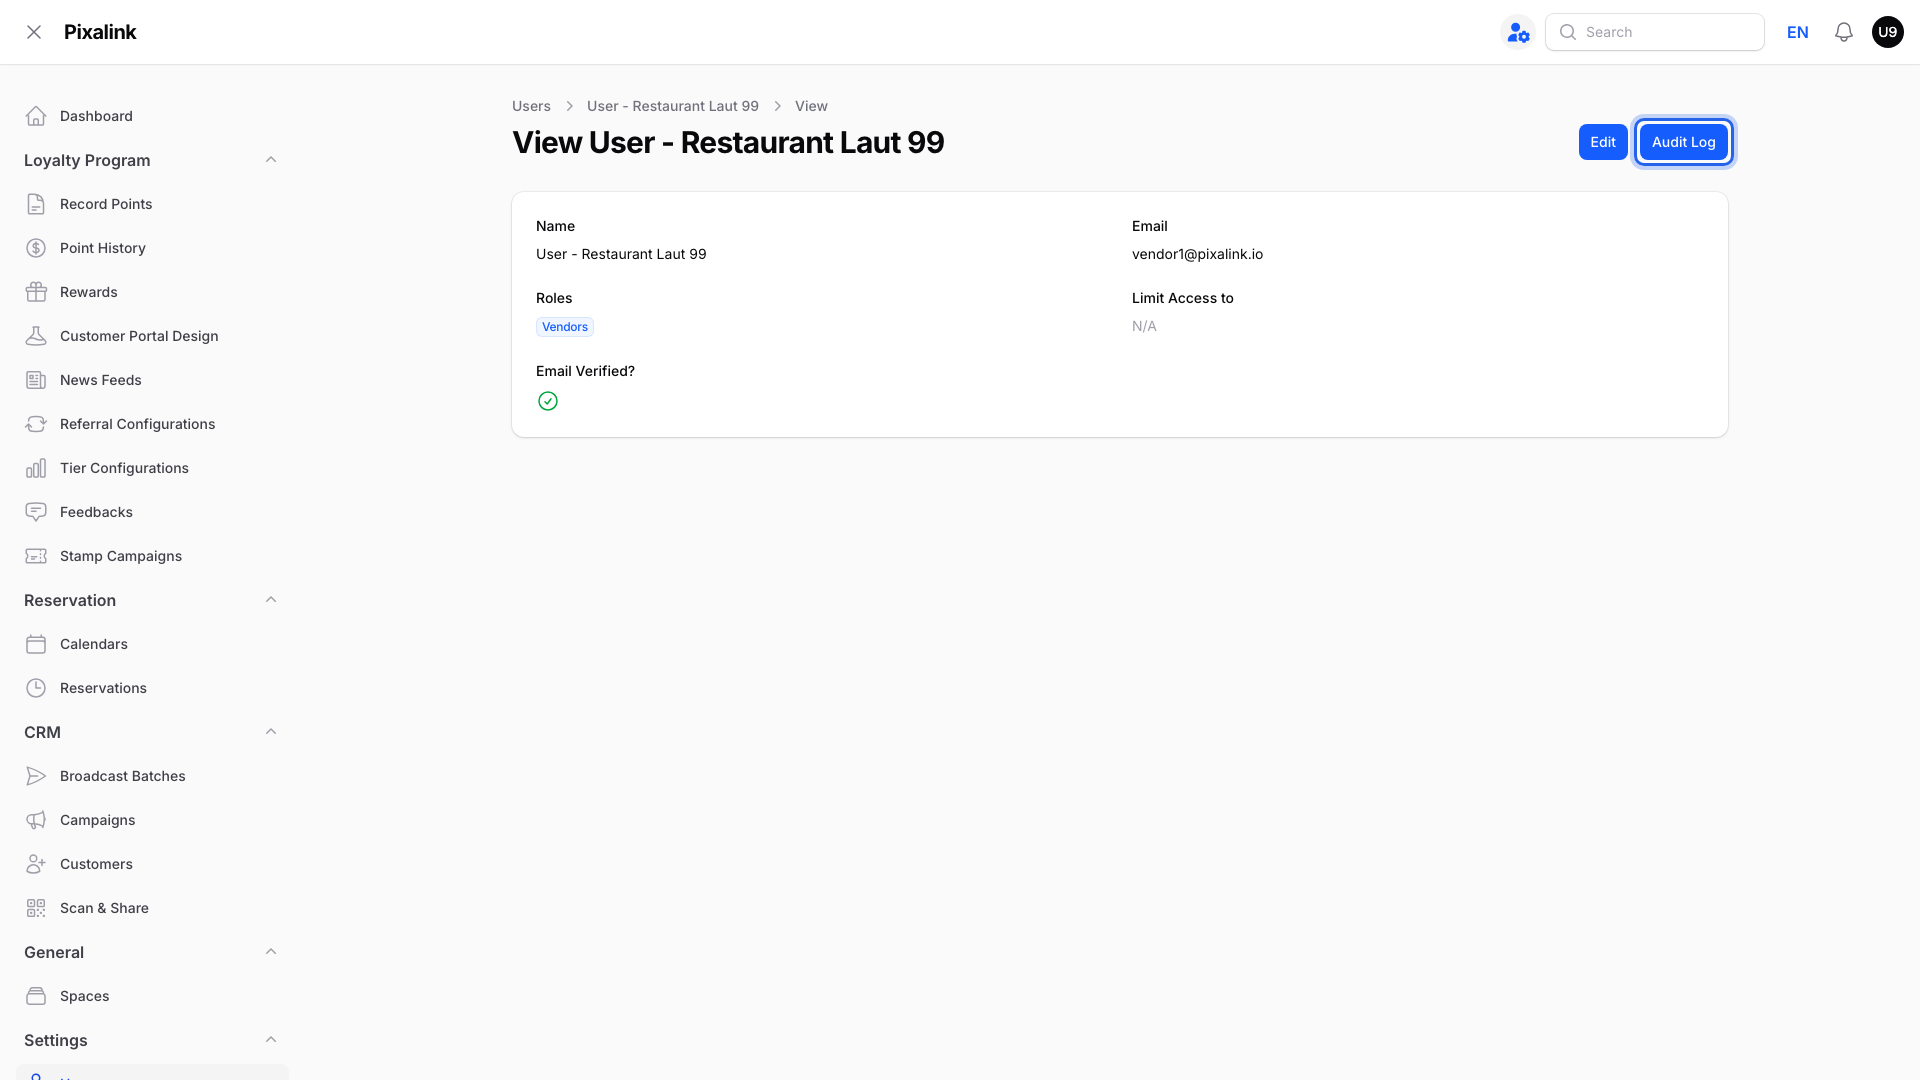The image size is (1920, 1080).
Task: Click the Stamp Campaigns ticket icon
Action: tap(36, 556)
